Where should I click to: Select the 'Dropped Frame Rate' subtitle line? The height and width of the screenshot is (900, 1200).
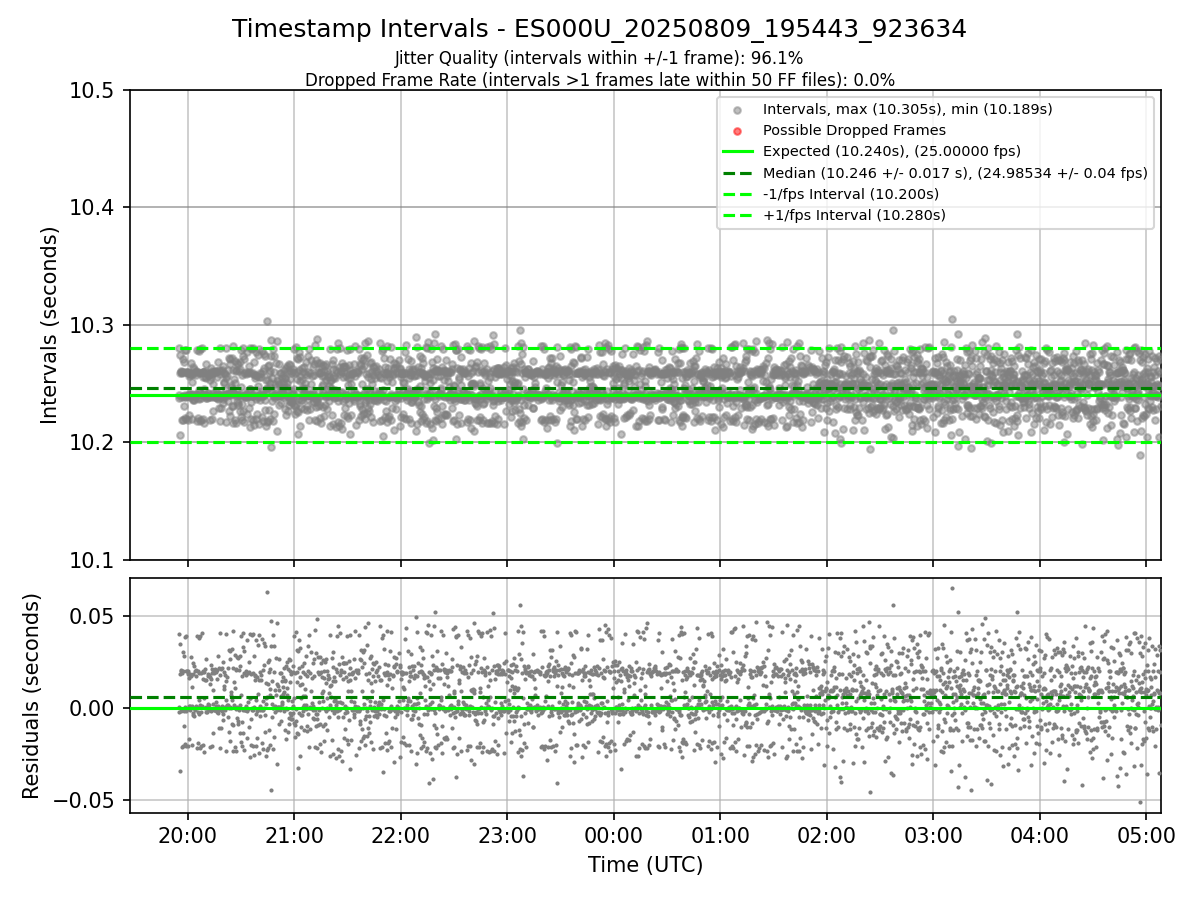(x=599, y=80)
